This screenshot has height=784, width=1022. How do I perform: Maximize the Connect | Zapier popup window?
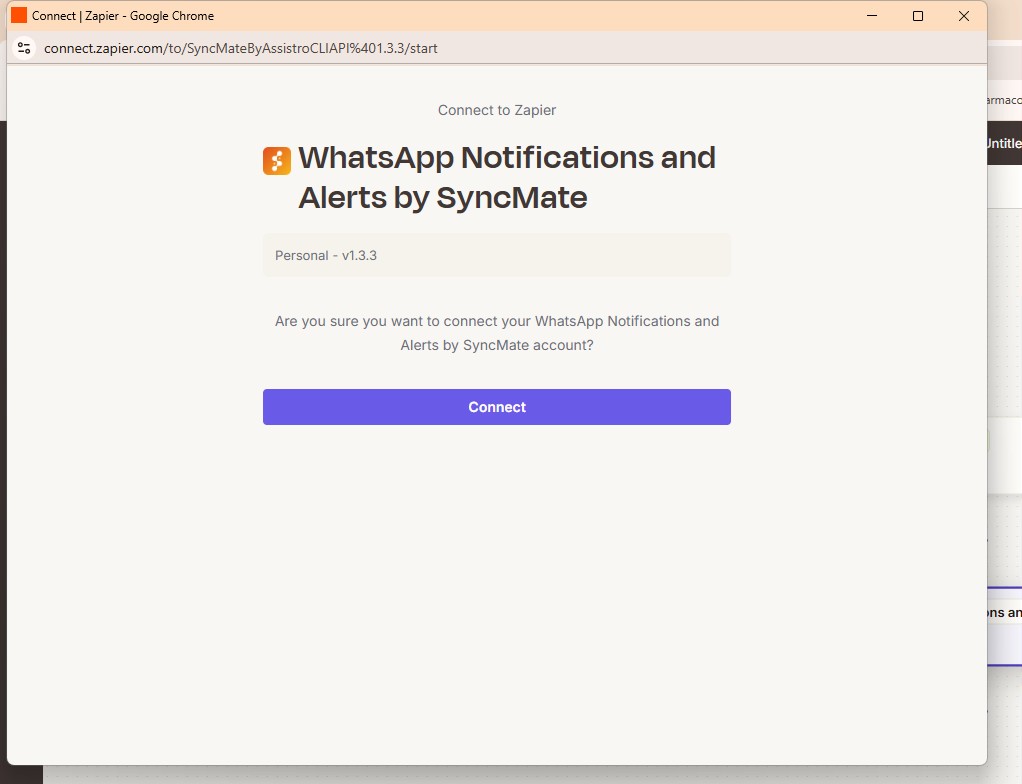[918, 16]
